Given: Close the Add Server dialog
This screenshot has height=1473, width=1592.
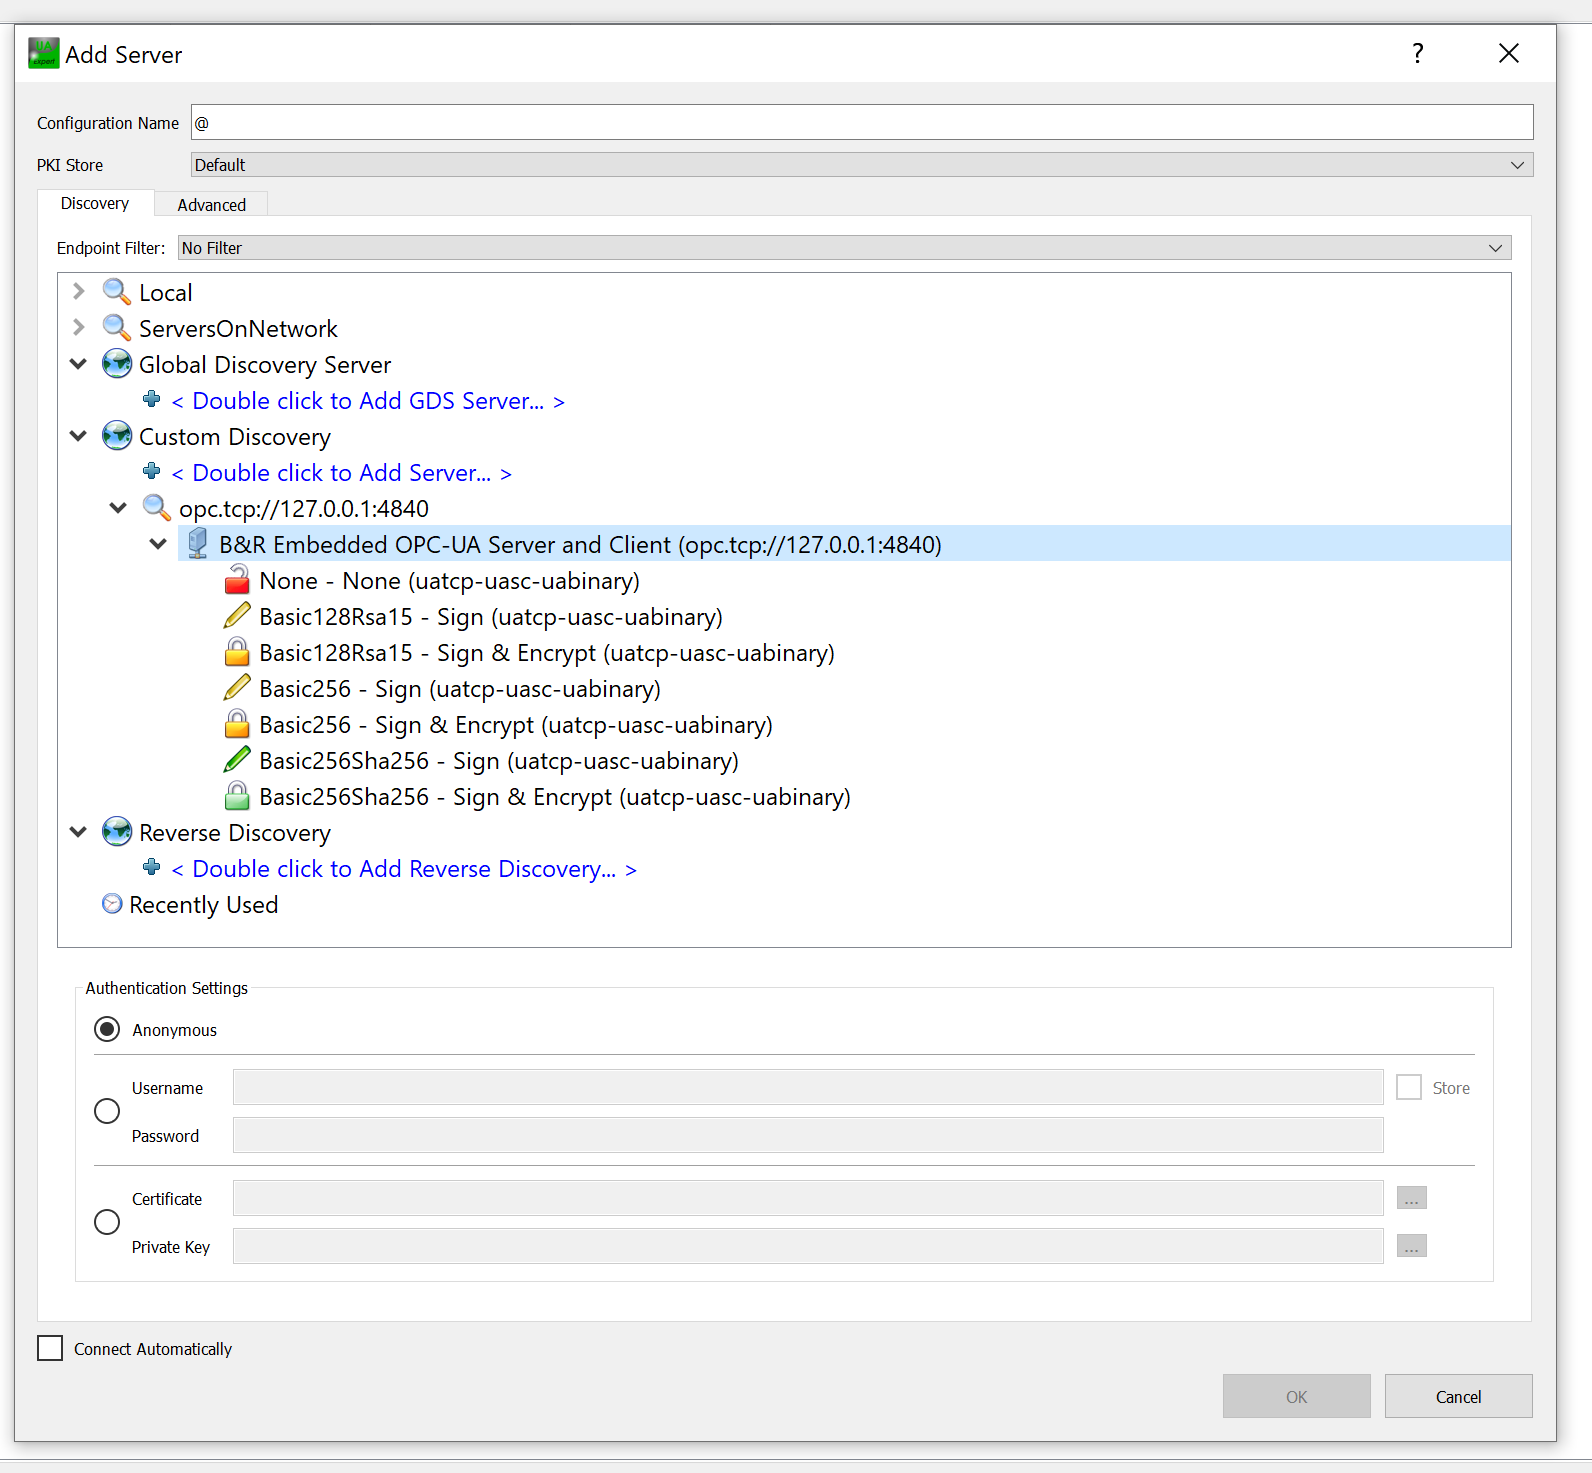Looking at the screenshot, I should pos(1508,53).
